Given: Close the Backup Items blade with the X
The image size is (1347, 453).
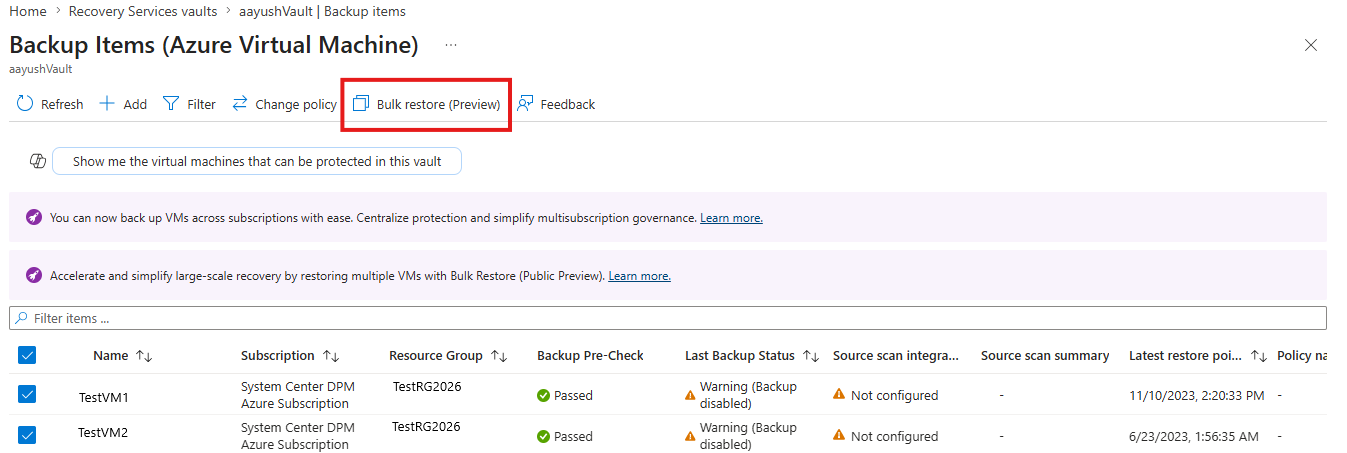Looking at the screenshot, I should coord(1311,45).
